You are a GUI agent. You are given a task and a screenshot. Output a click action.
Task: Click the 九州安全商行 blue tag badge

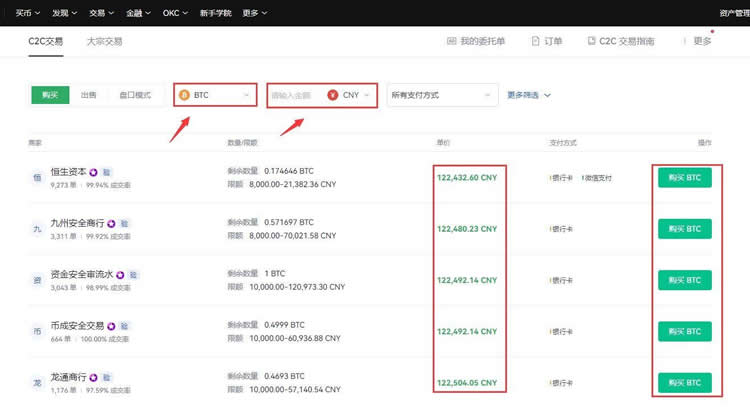[124, 223]
